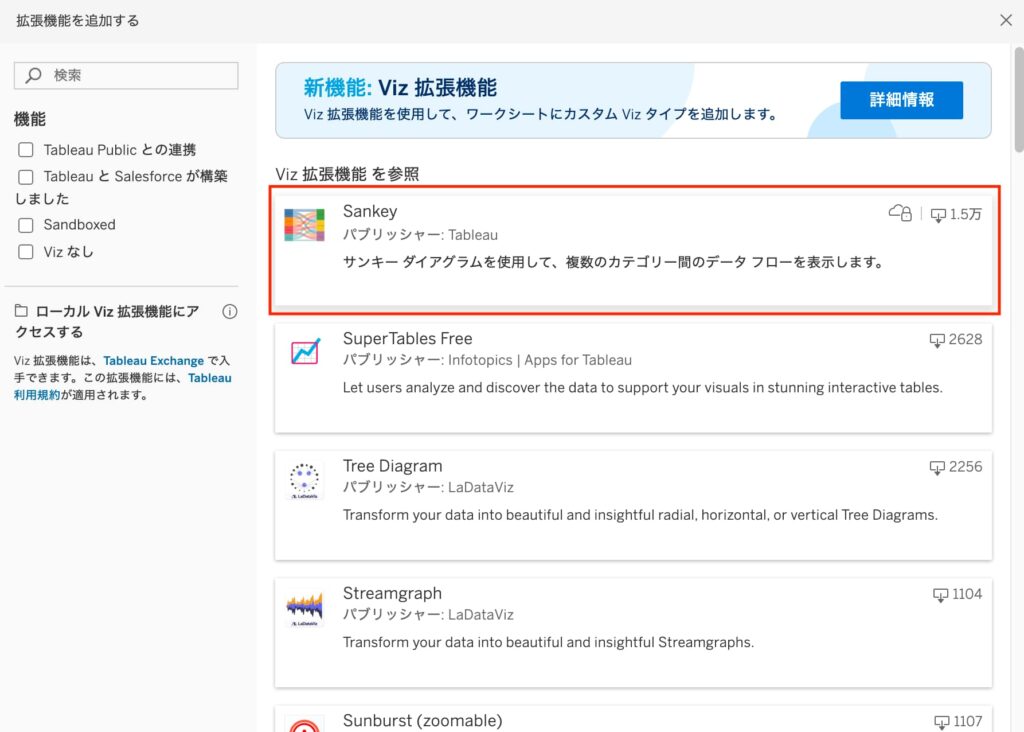Click the info icon beside local Viz extensions
1024x732 pixels.
[x=229, y=312]
